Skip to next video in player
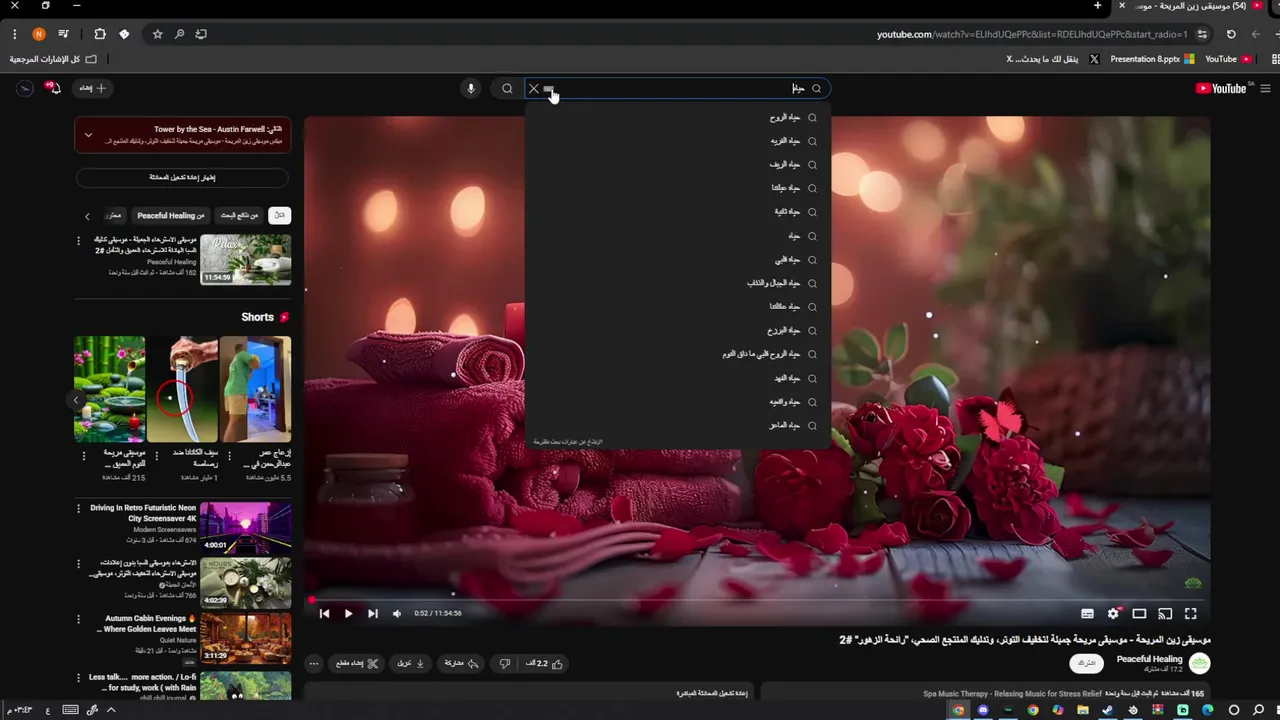 coord(372,613)
